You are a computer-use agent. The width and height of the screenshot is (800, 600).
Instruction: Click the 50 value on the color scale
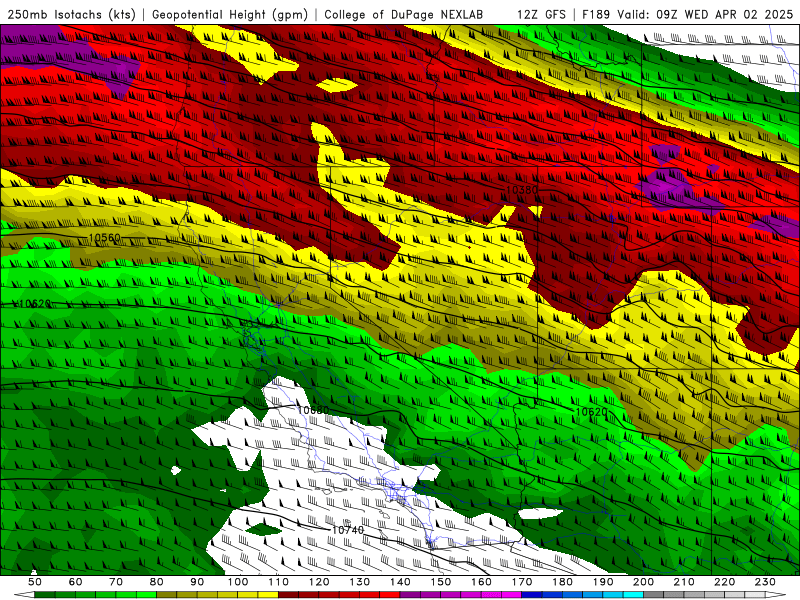(35, 582)
